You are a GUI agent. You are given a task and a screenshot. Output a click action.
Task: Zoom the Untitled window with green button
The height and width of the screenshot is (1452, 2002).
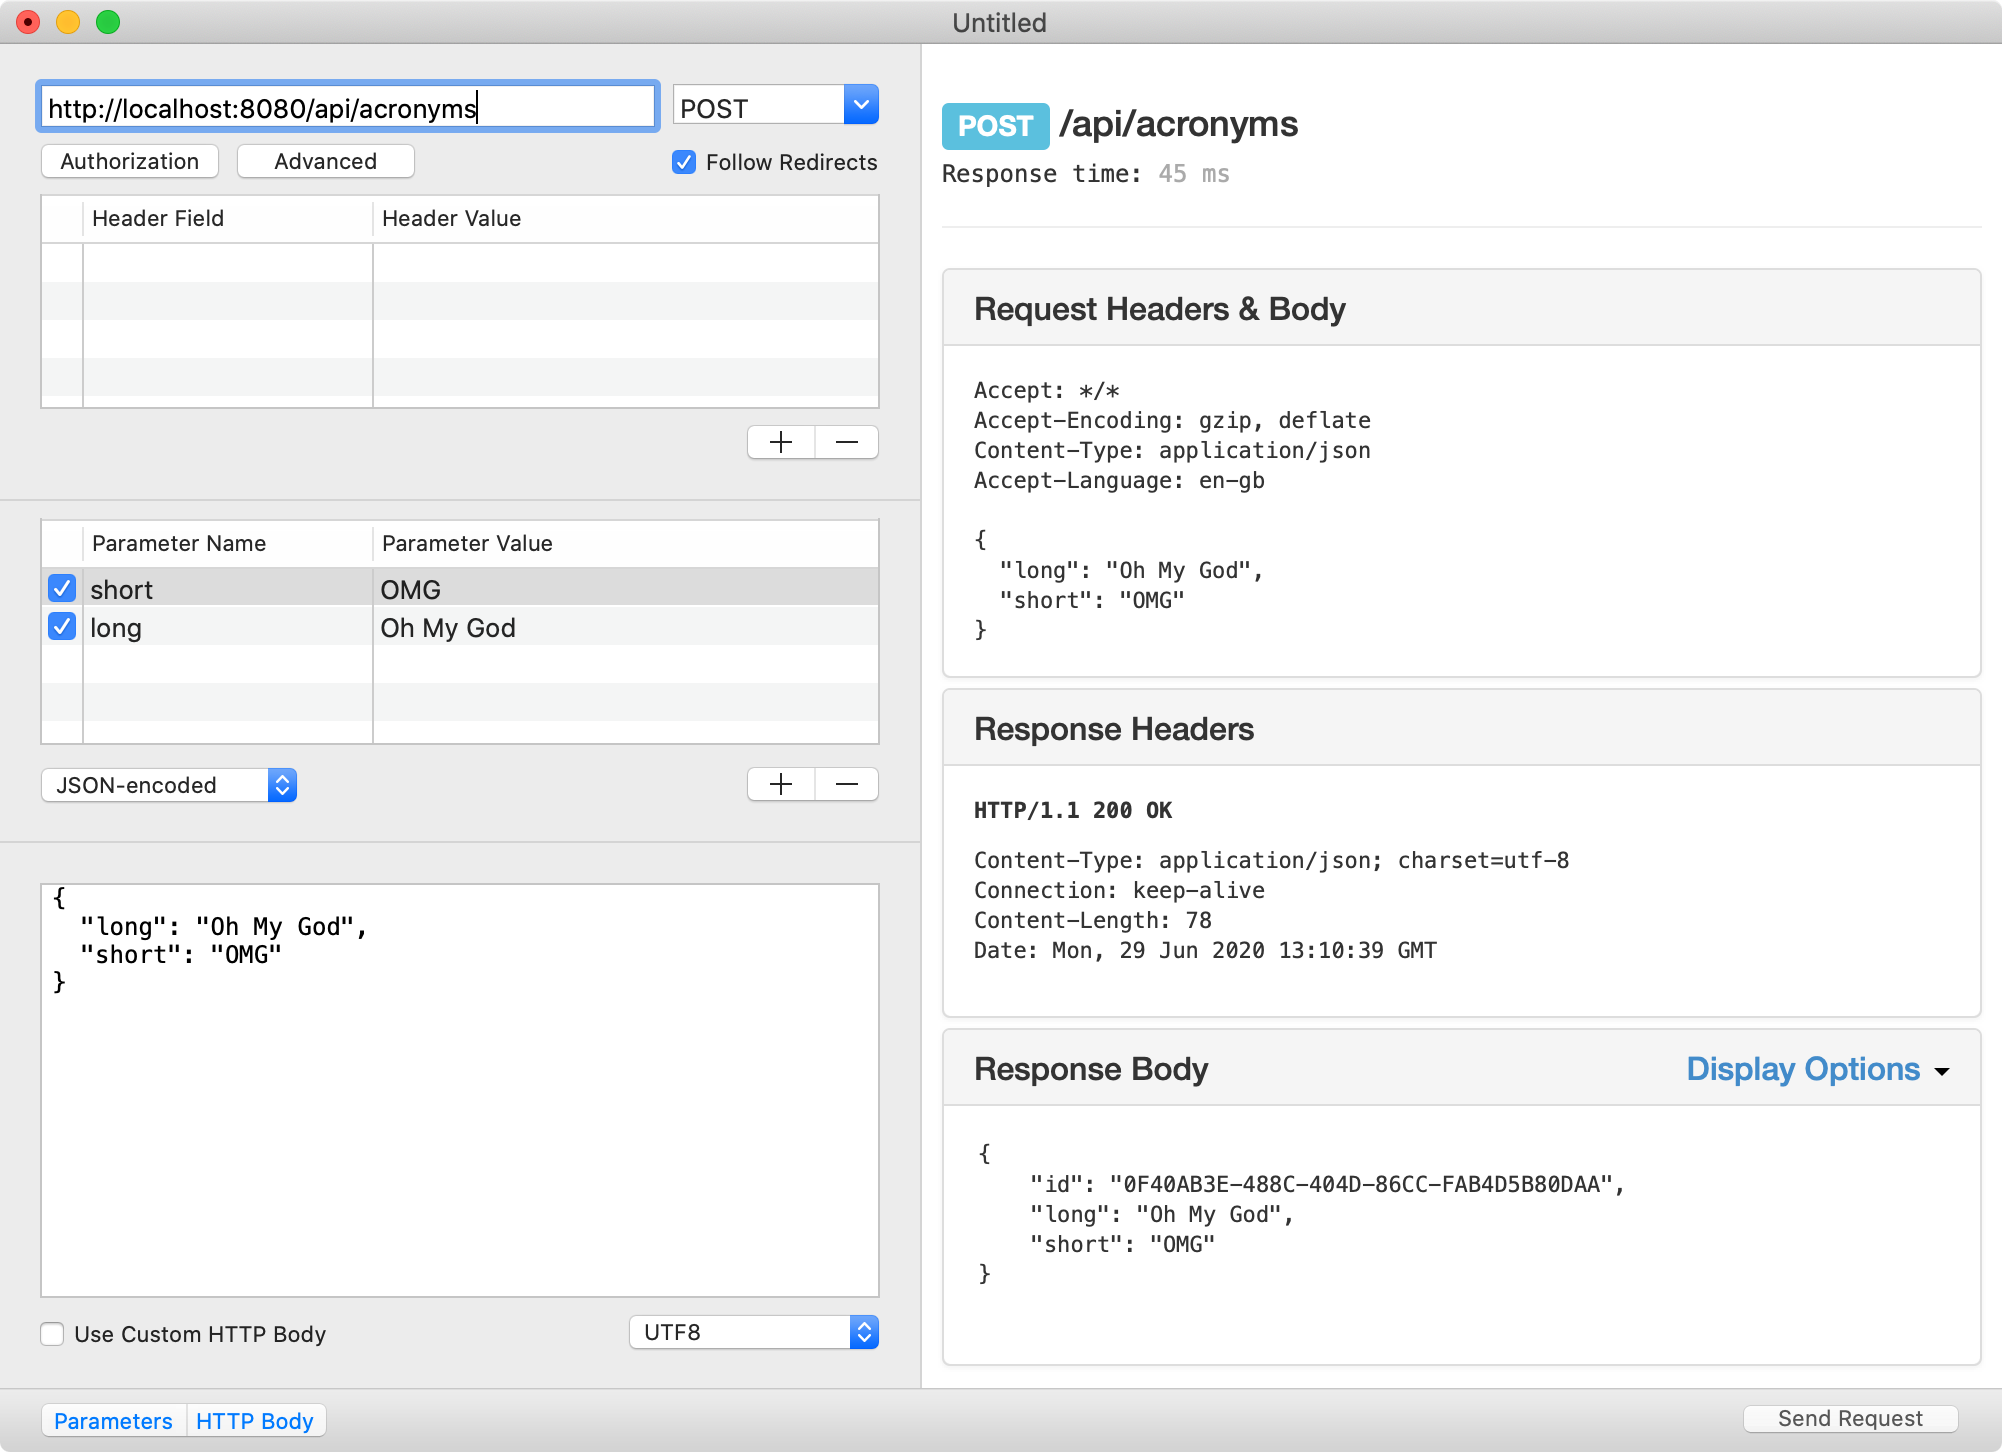[108, 22]
